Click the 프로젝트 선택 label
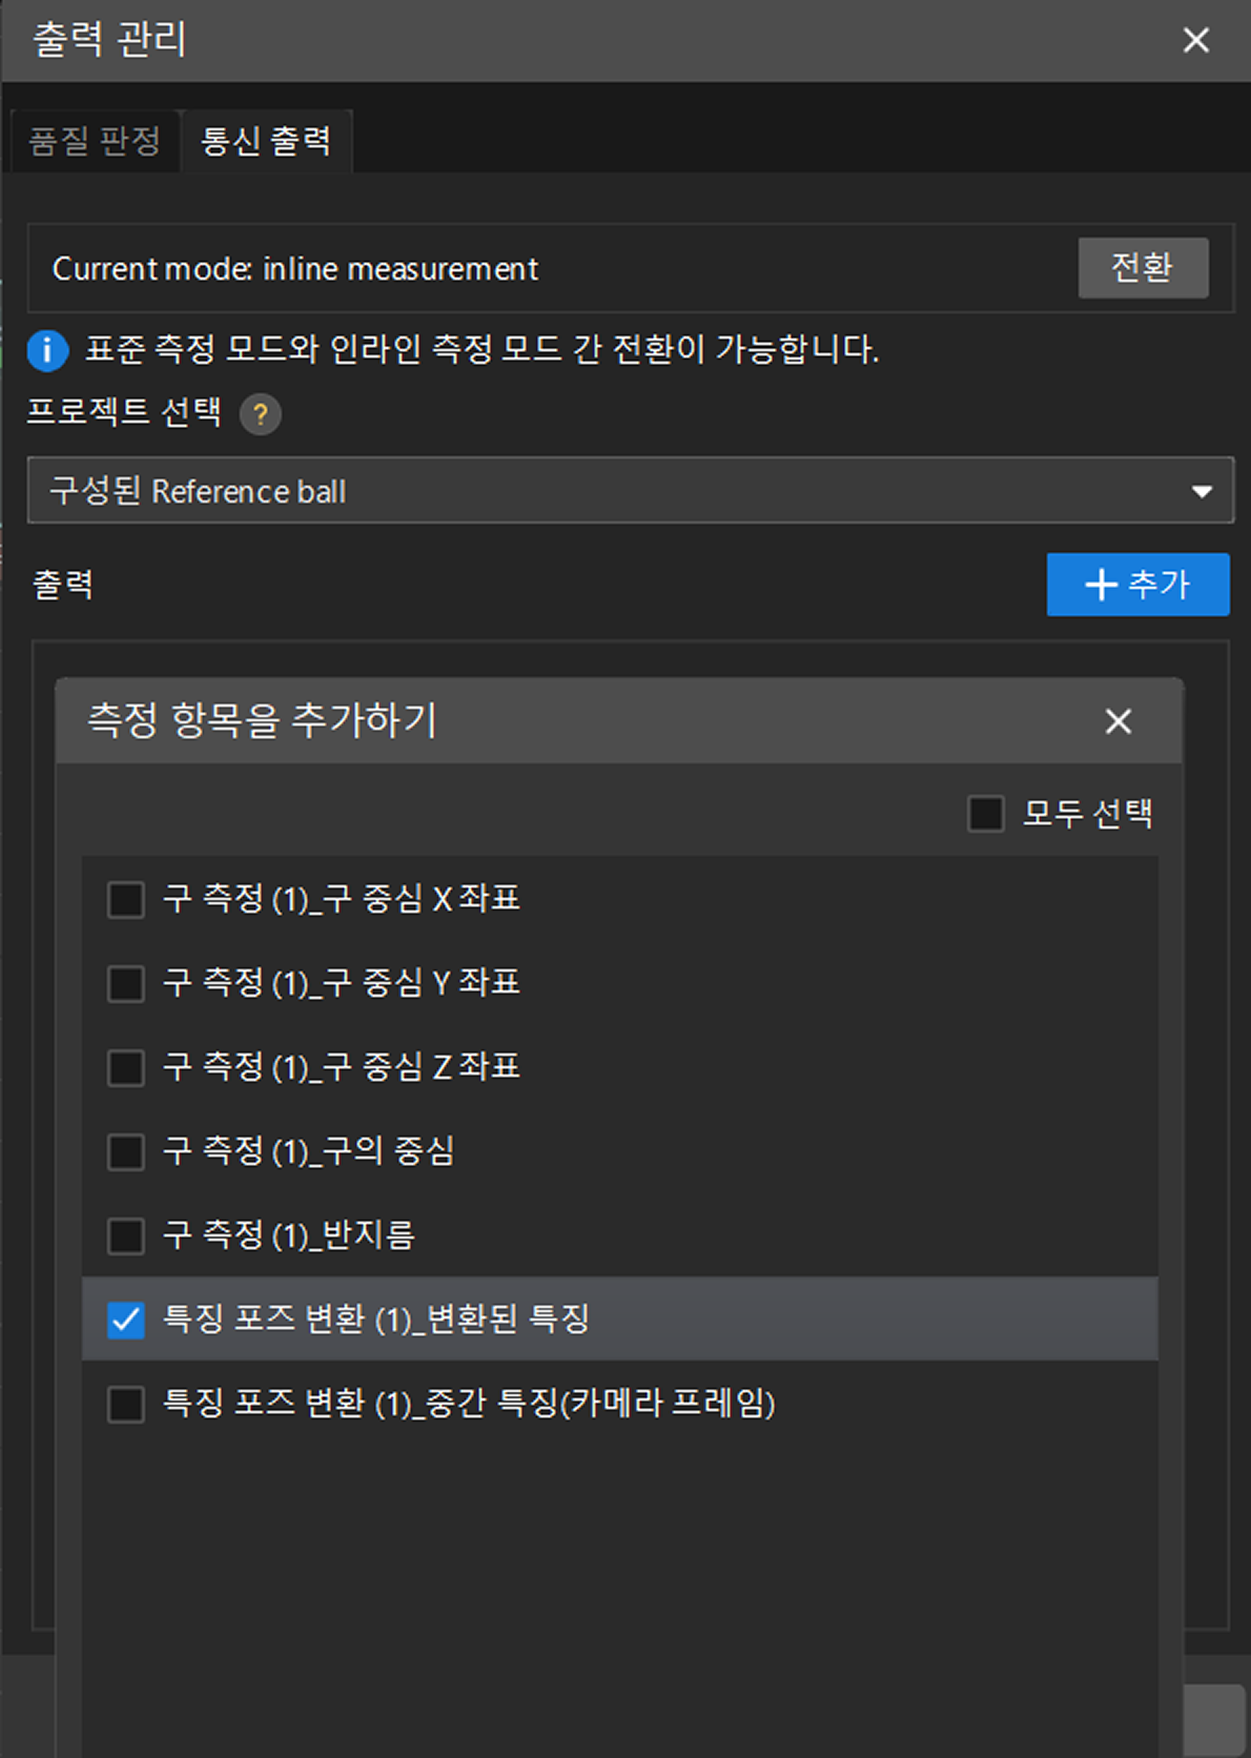Screen dimensions: 1251x1758 pyautogui.click(x=124, y=411)
